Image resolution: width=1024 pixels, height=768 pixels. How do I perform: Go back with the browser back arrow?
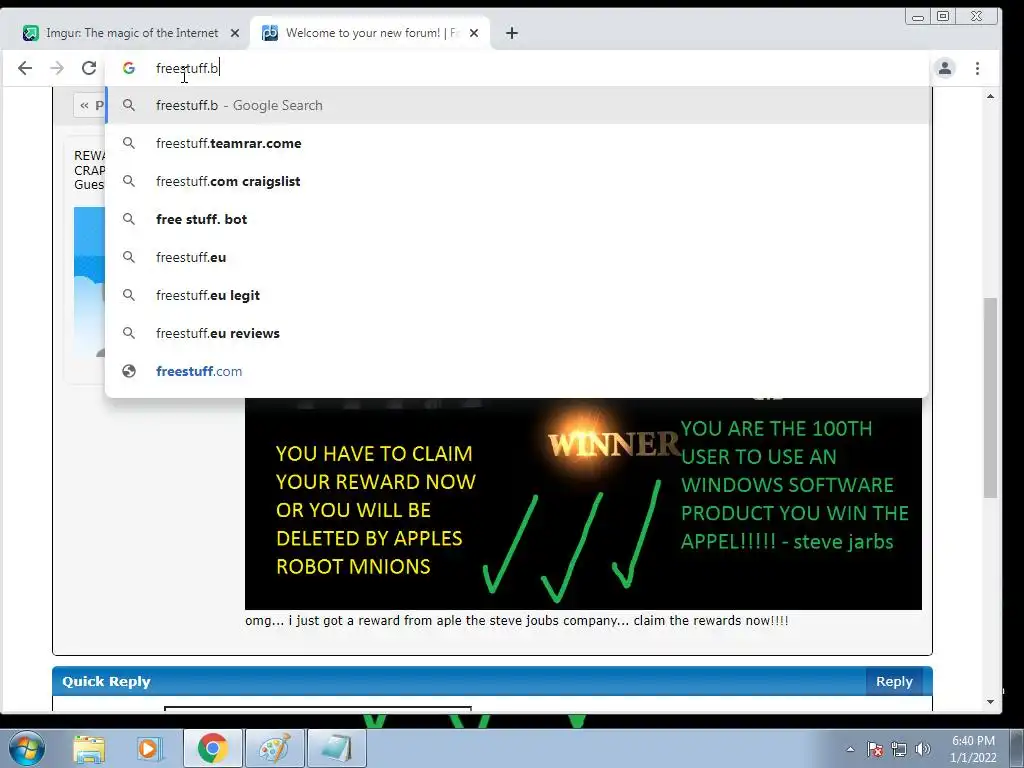pos(25,68)
